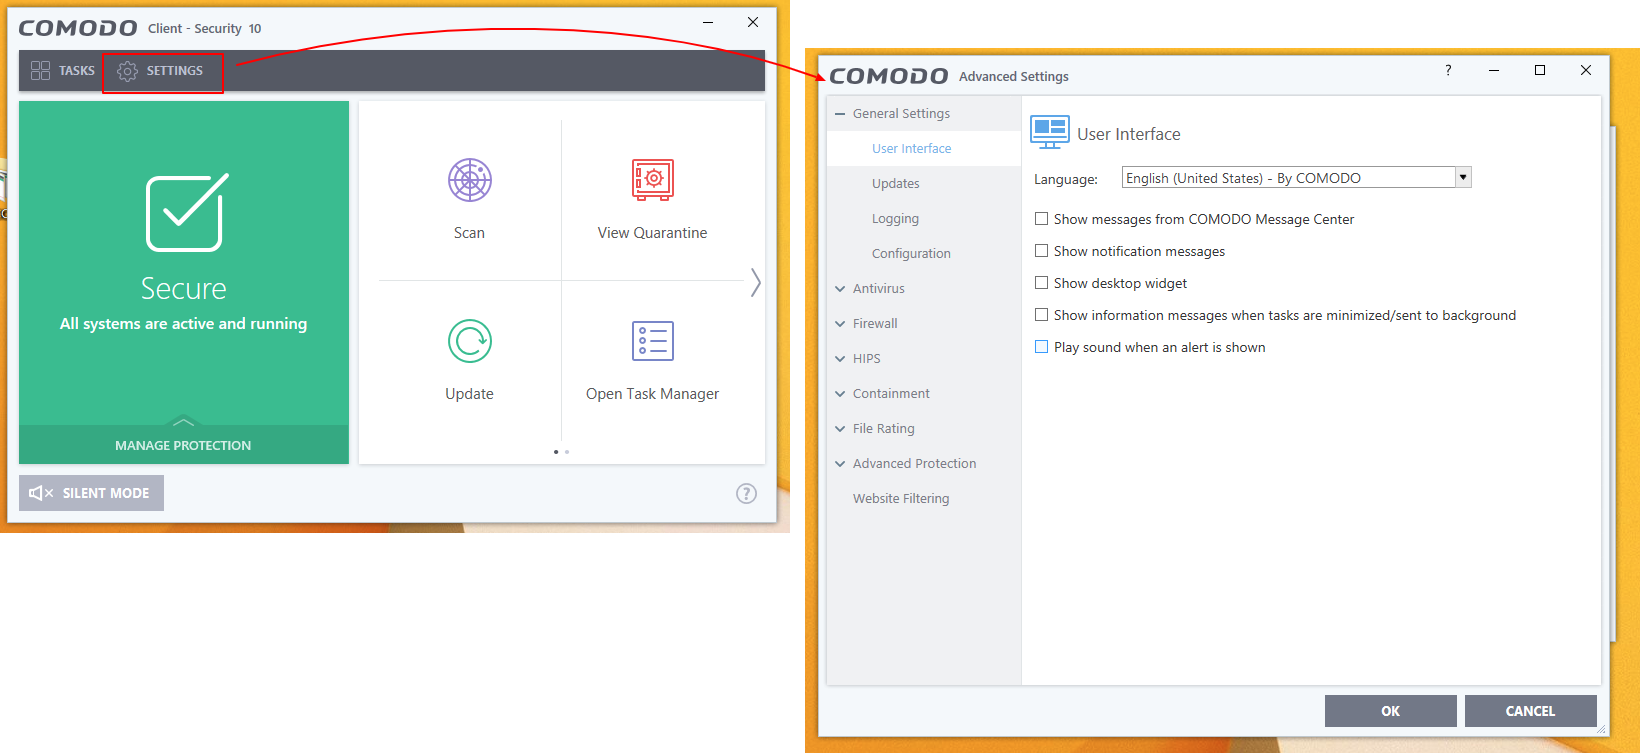Screen dimensions: 1648x756
Task: Click the Open Task Manager label
Action: pyautogui.click(x=652, y=394)
